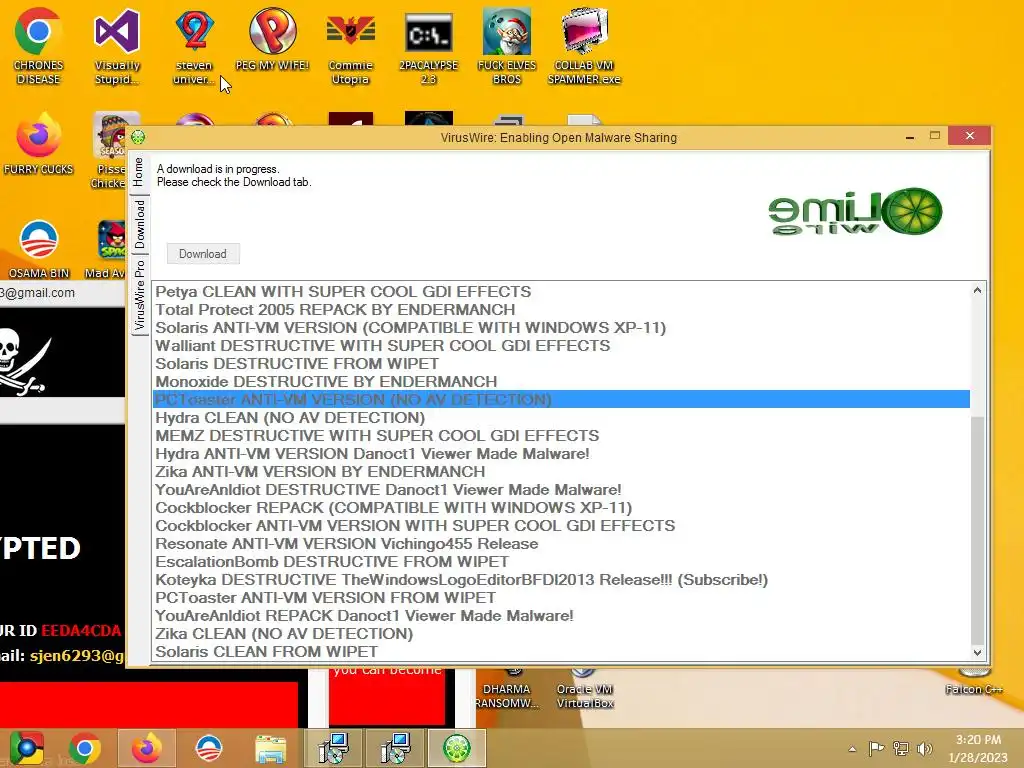Select Hydra ANTI-VM VERSION Danoct1 Viewer Made Malware!
Image resolution: width=1024 pixels, height=768 pixels.
561,454
